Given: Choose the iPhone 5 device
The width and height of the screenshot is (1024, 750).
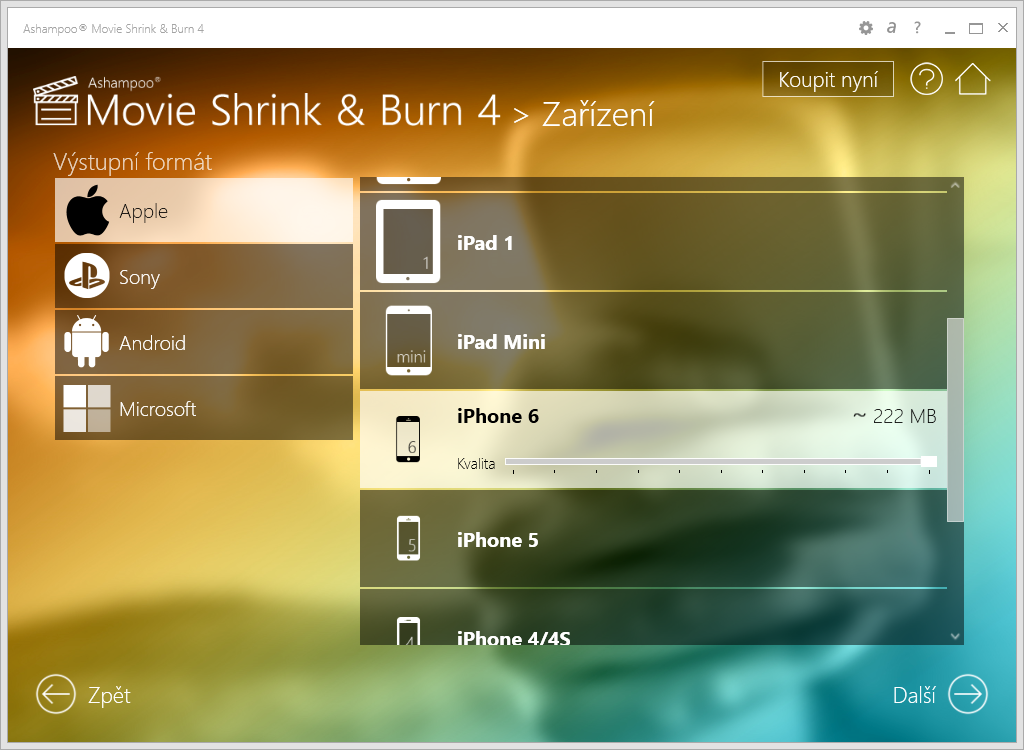Looking at the screenshot, I should 653,540.
